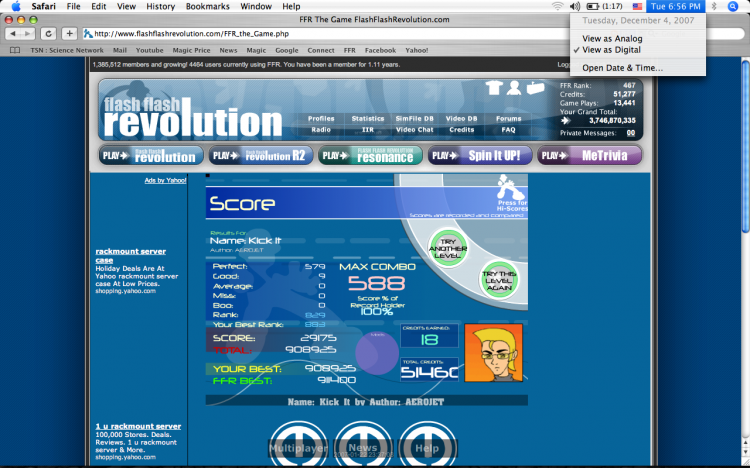Open Forums link in FFR header

click(x=508, y=119)
